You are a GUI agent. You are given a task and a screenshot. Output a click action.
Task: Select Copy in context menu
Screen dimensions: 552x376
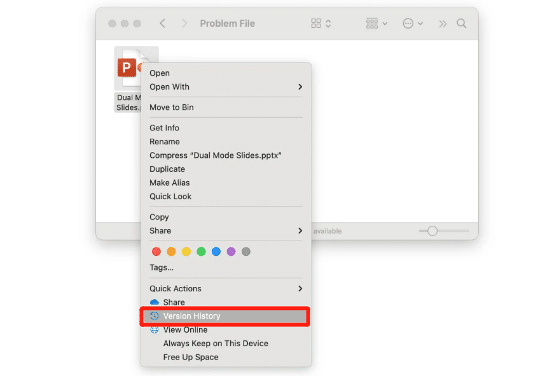click(226, 217)
